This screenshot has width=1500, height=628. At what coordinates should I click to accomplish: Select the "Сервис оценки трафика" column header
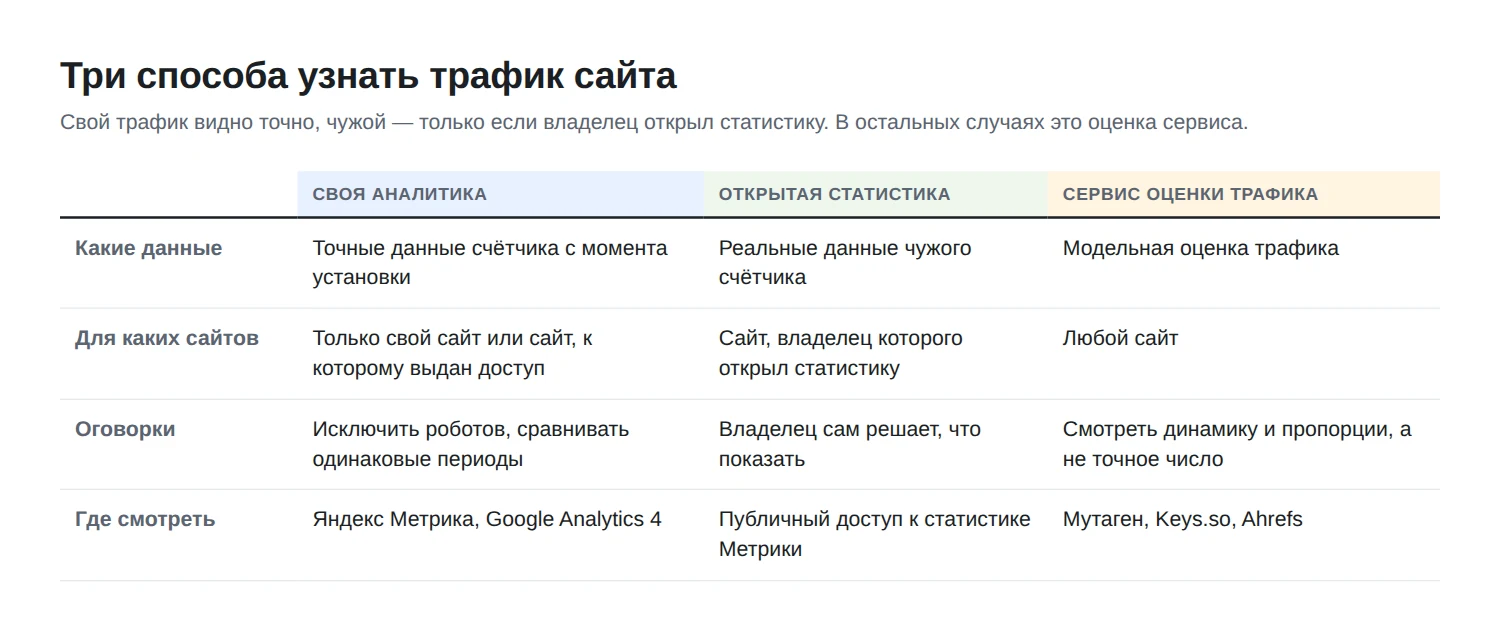(x=1243, y=194)
